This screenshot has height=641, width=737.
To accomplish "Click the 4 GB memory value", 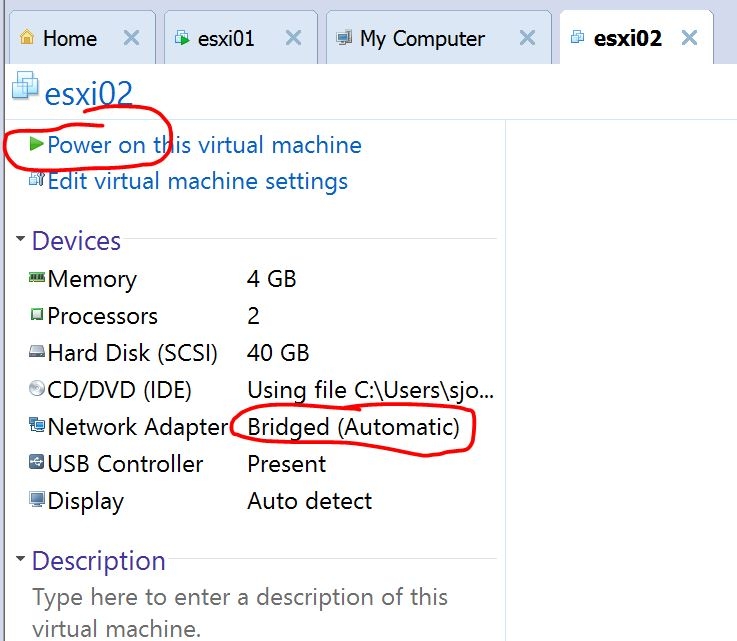I will coord(272,279).
